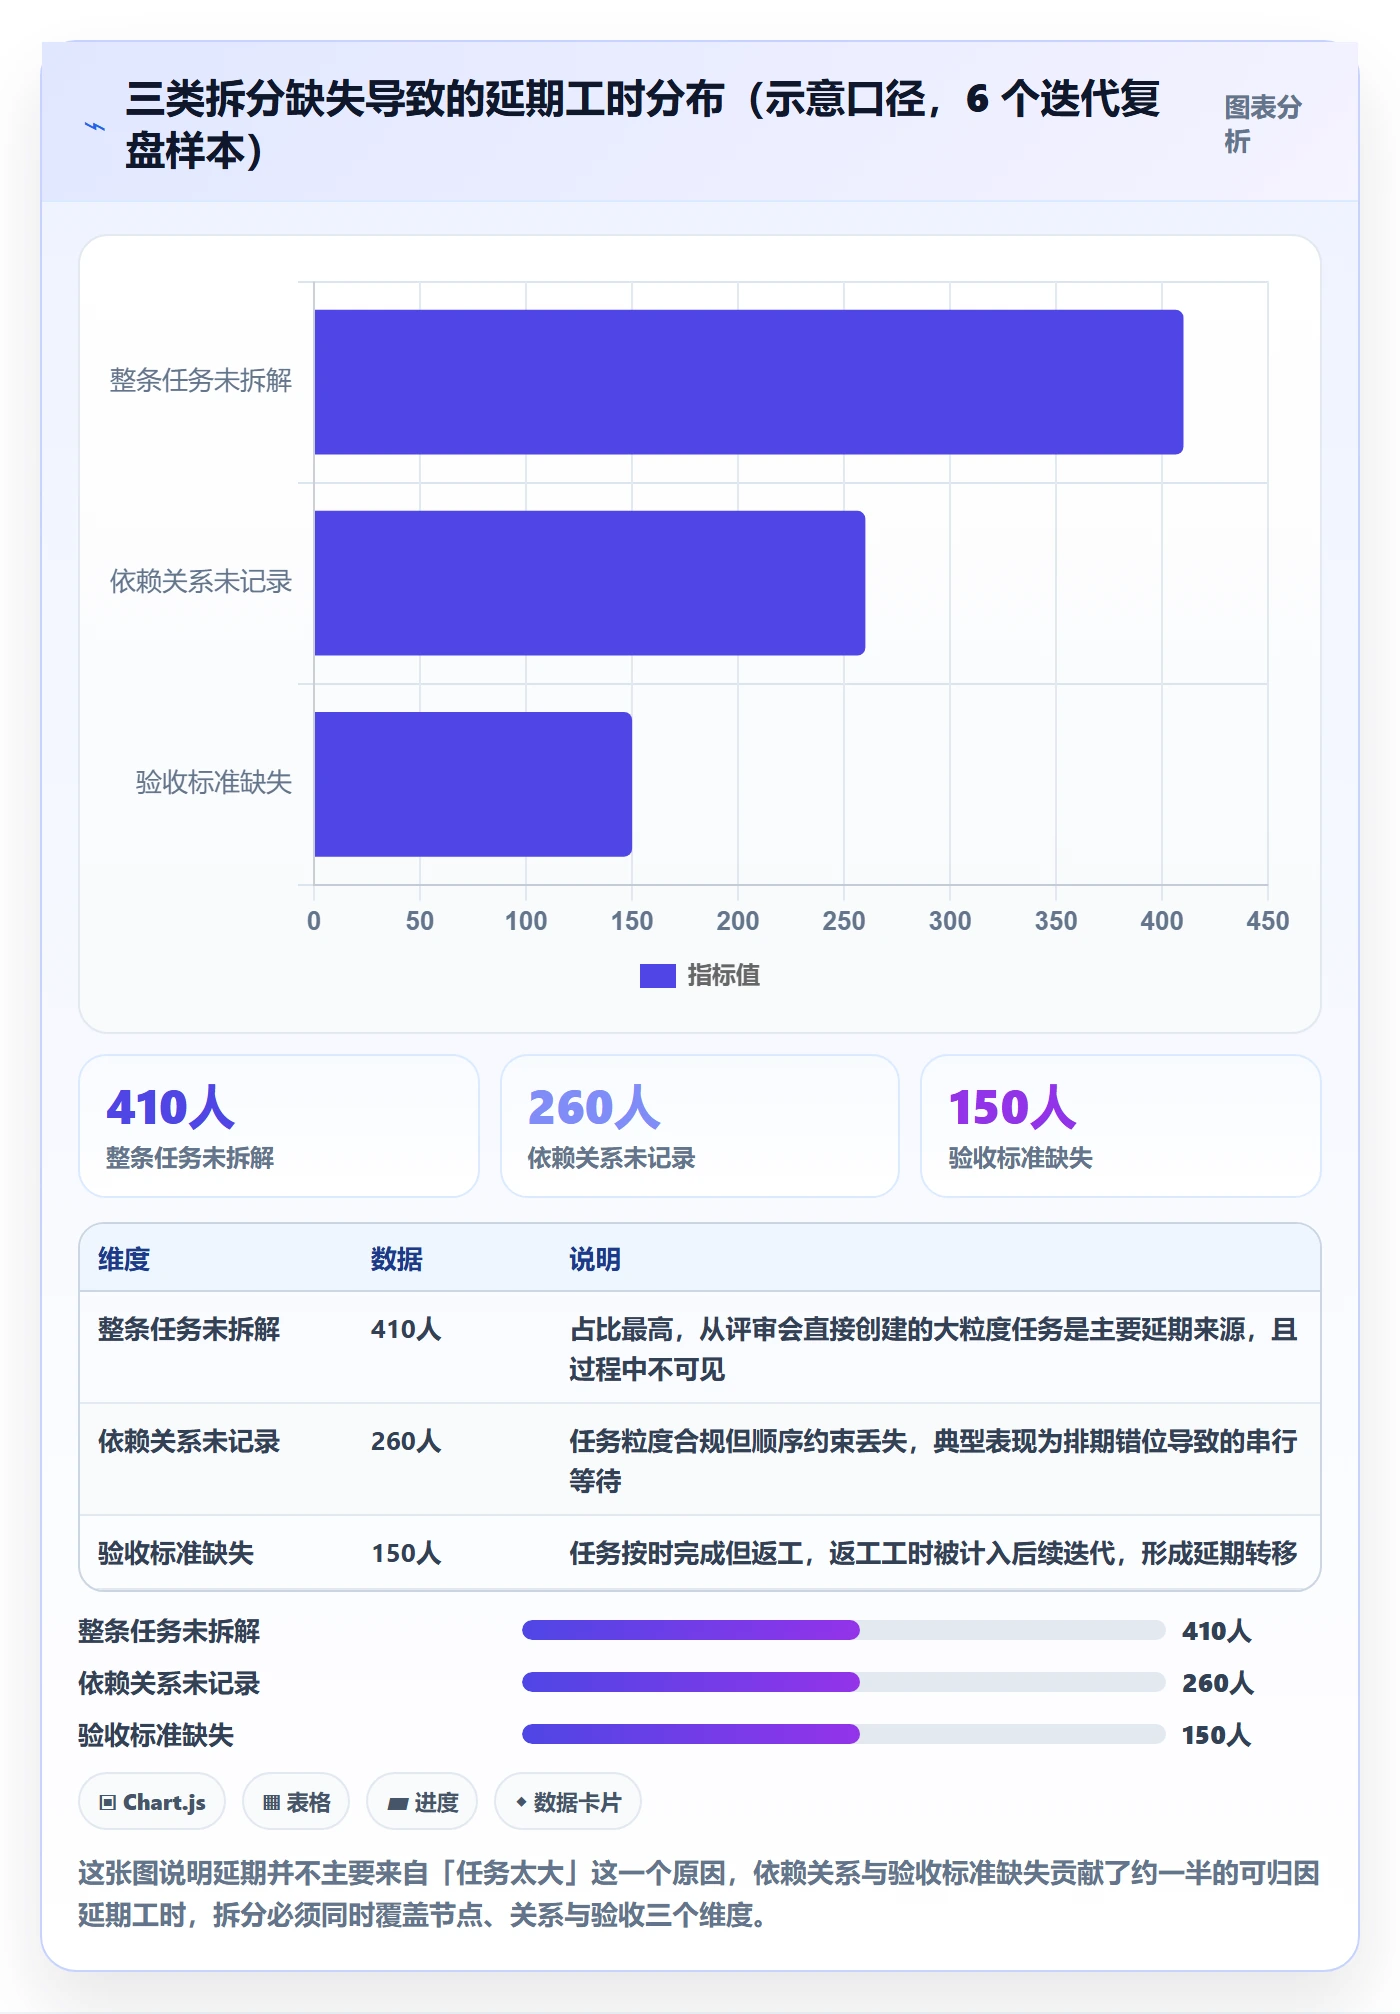
Task: Click the 整条任务未拆解 progress bar
Action: pyautogui.click(x=843, y=1630)
